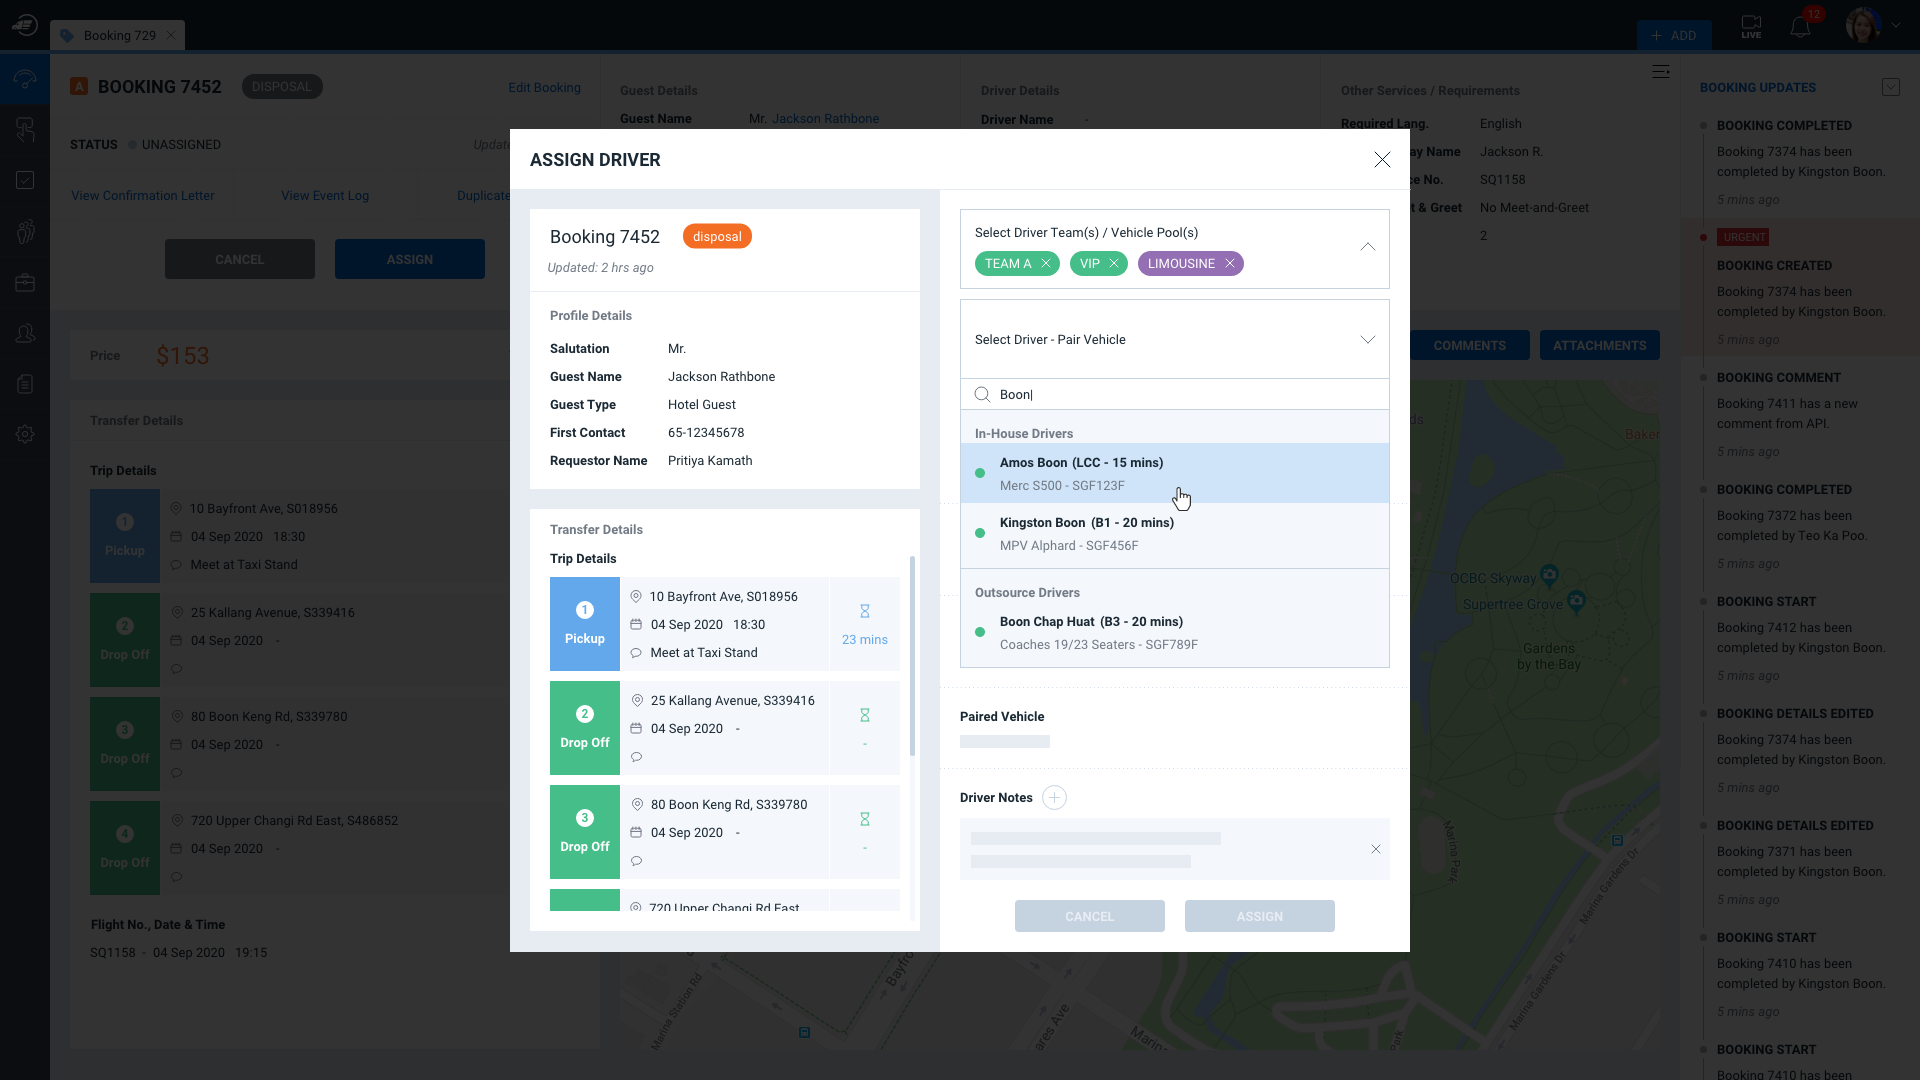Expand the Select Driver - Pair Vehicle dropdown

pyautogui.click(x=1367, y=340)
